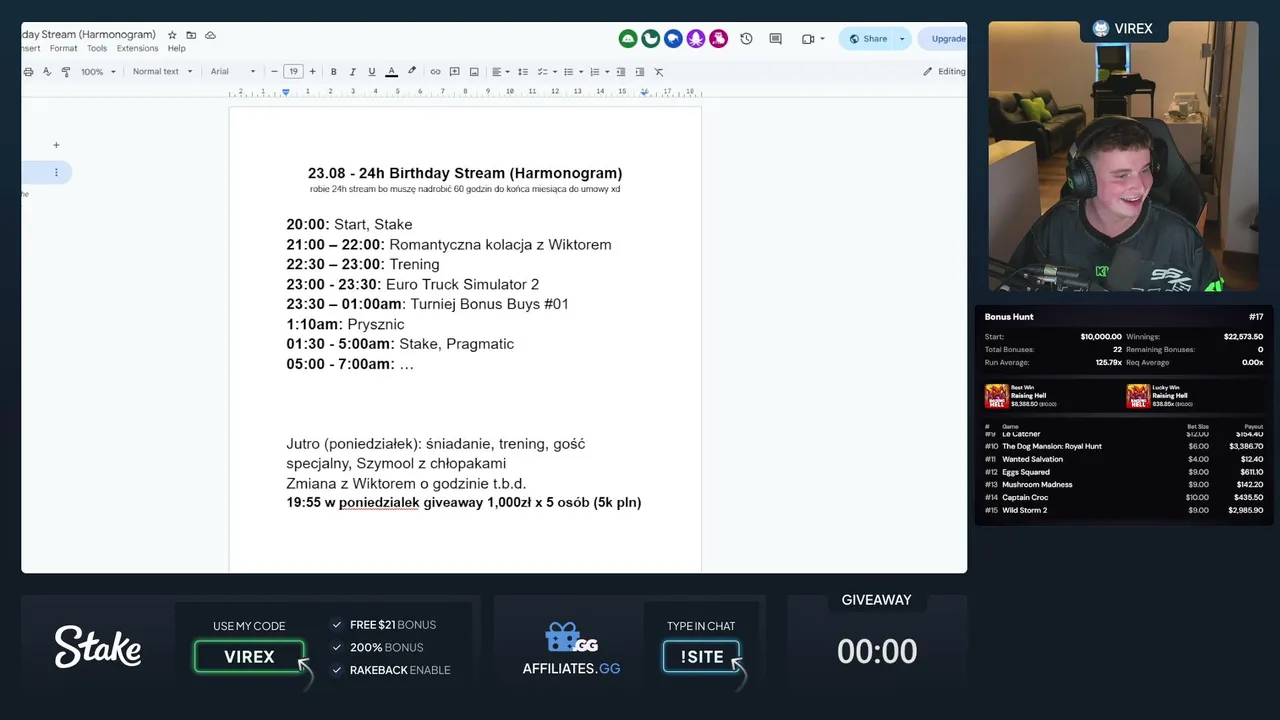The height and width of the screenshot is (720, 1280).
Task: Increase the indent
Action: click(640, 72)
